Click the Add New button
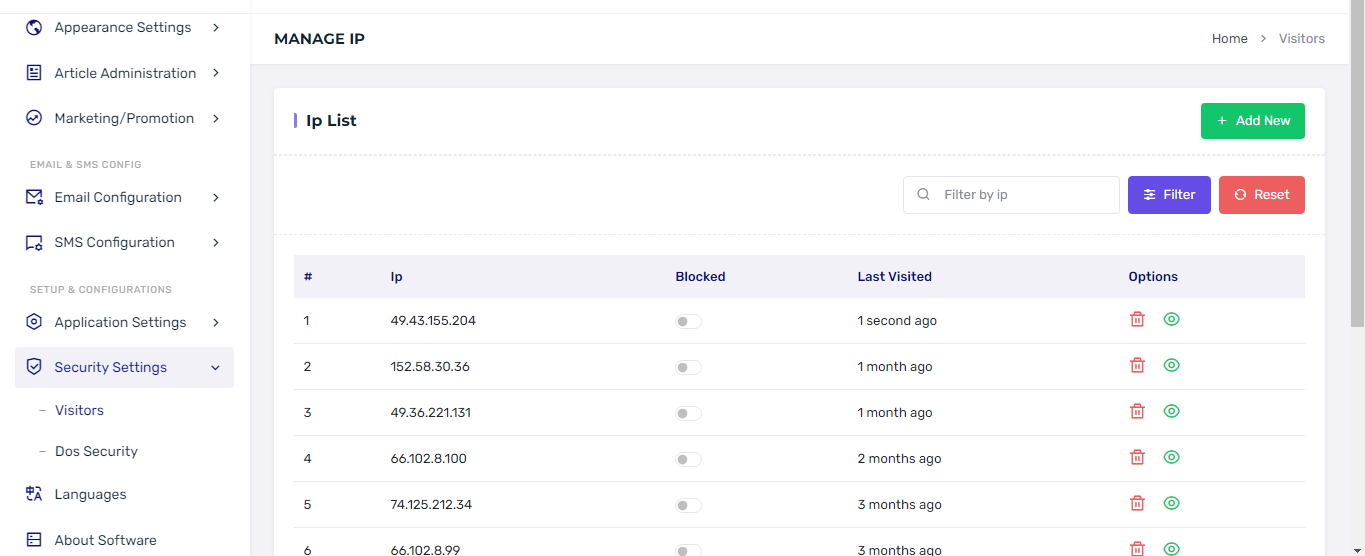Image resolution: width=1365 pixels, height=556 pixels. pos(1252,120)
